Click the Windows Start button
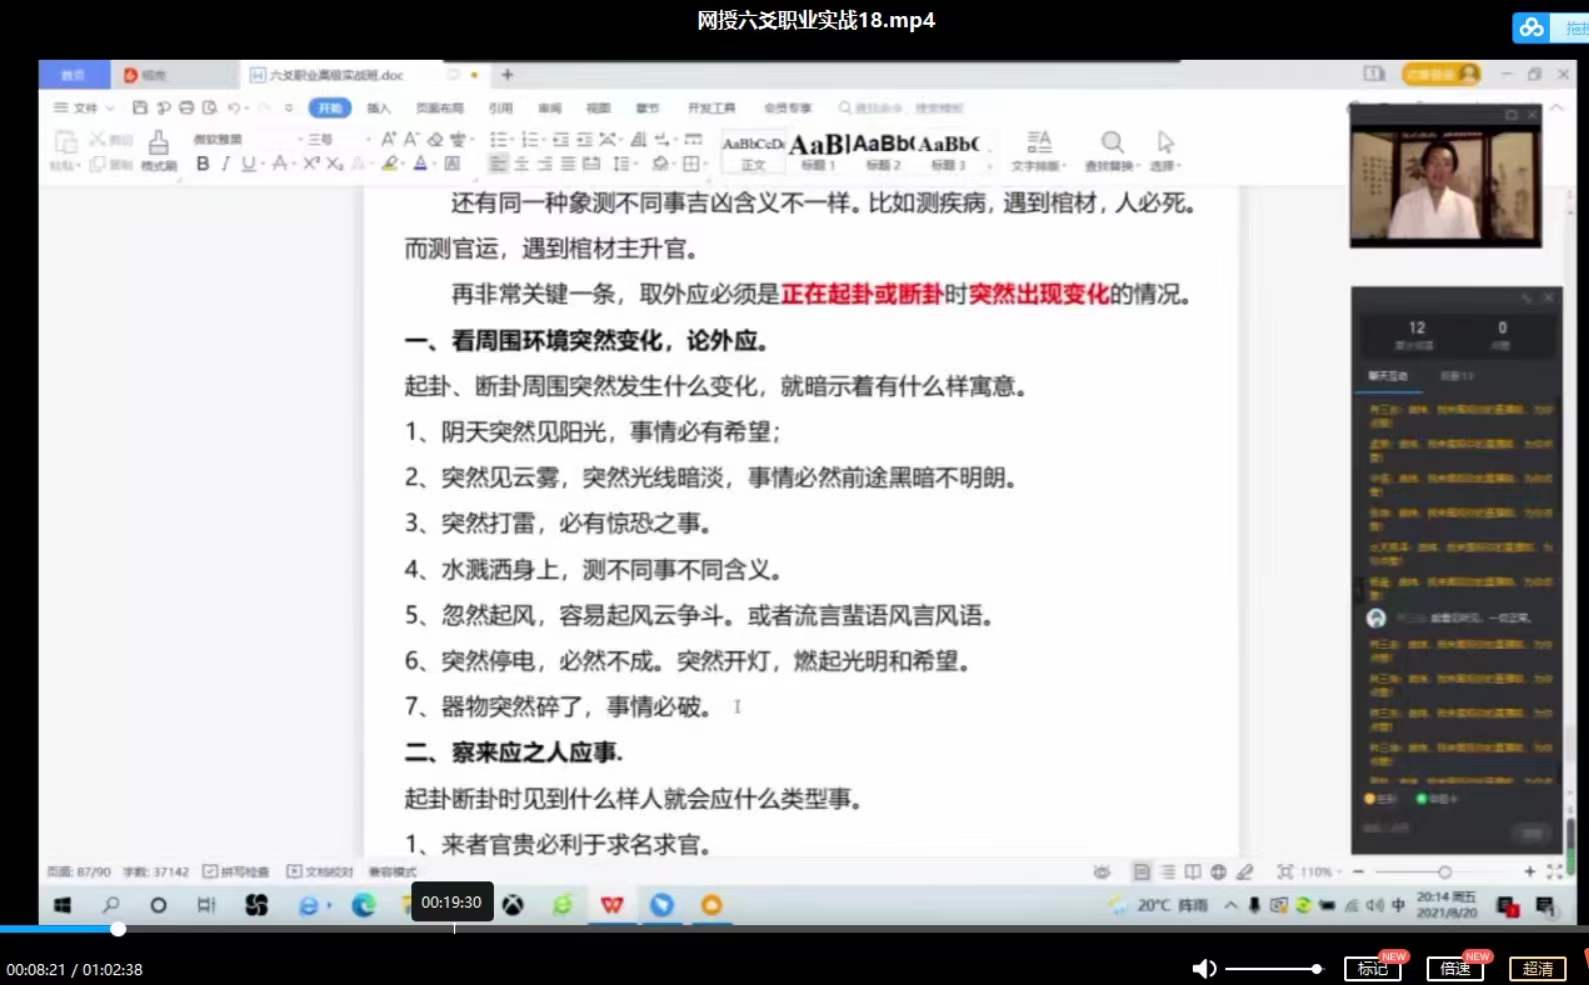The image size is (1589, 985). point(62,905)
